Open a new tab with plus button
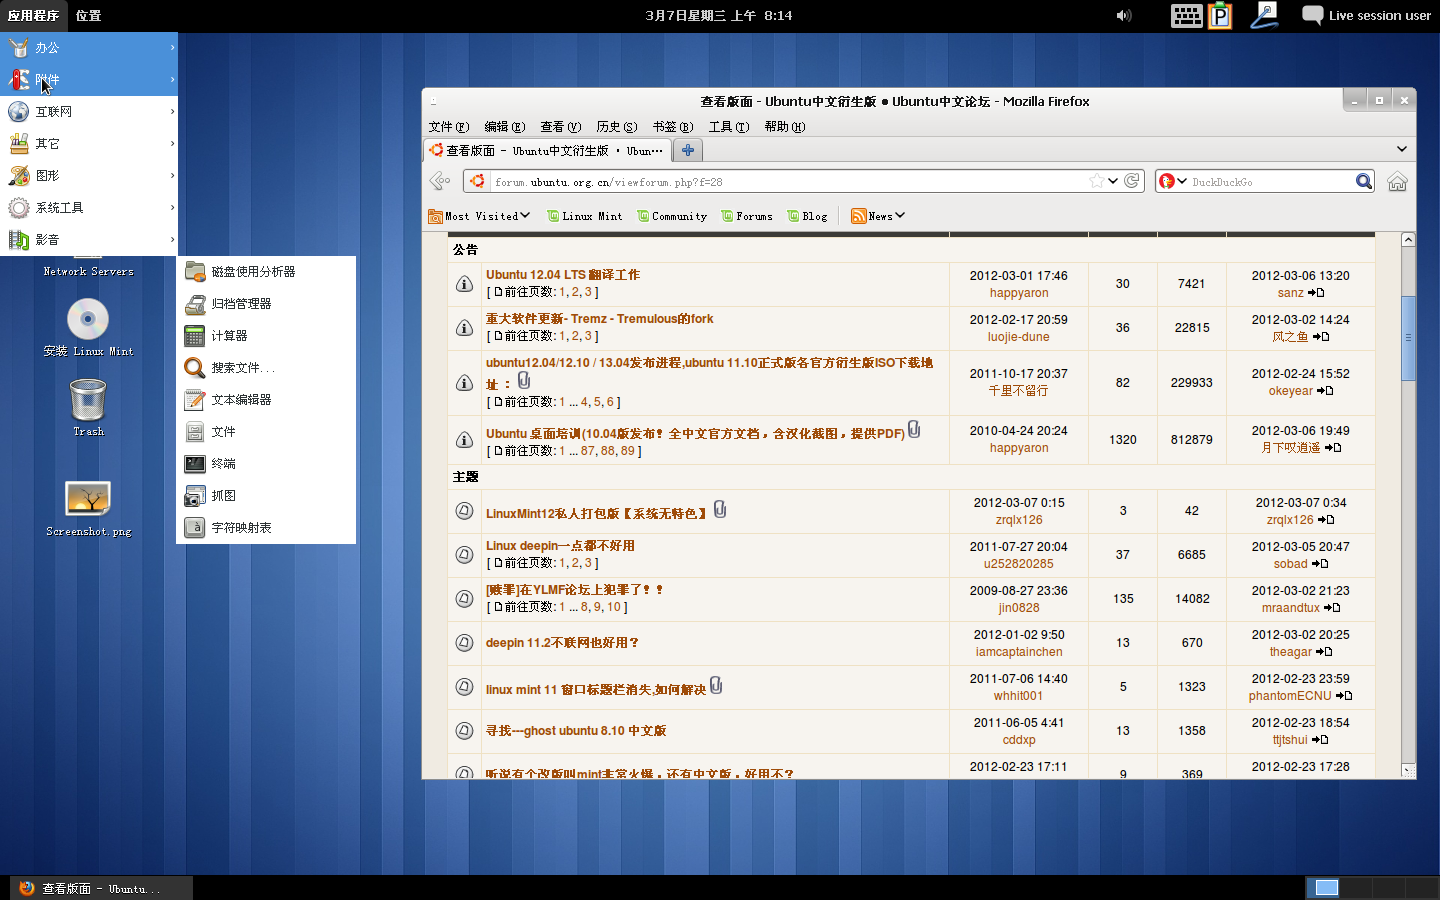Image resolution: width=1440 pixels, height=900 pixels. pyautogui.click(x=688, y=150)
